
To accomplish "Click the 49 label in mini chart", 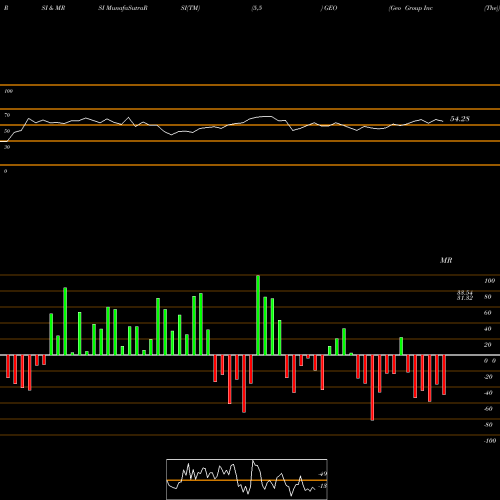I will pyautogui.click(x=323, y=474).
